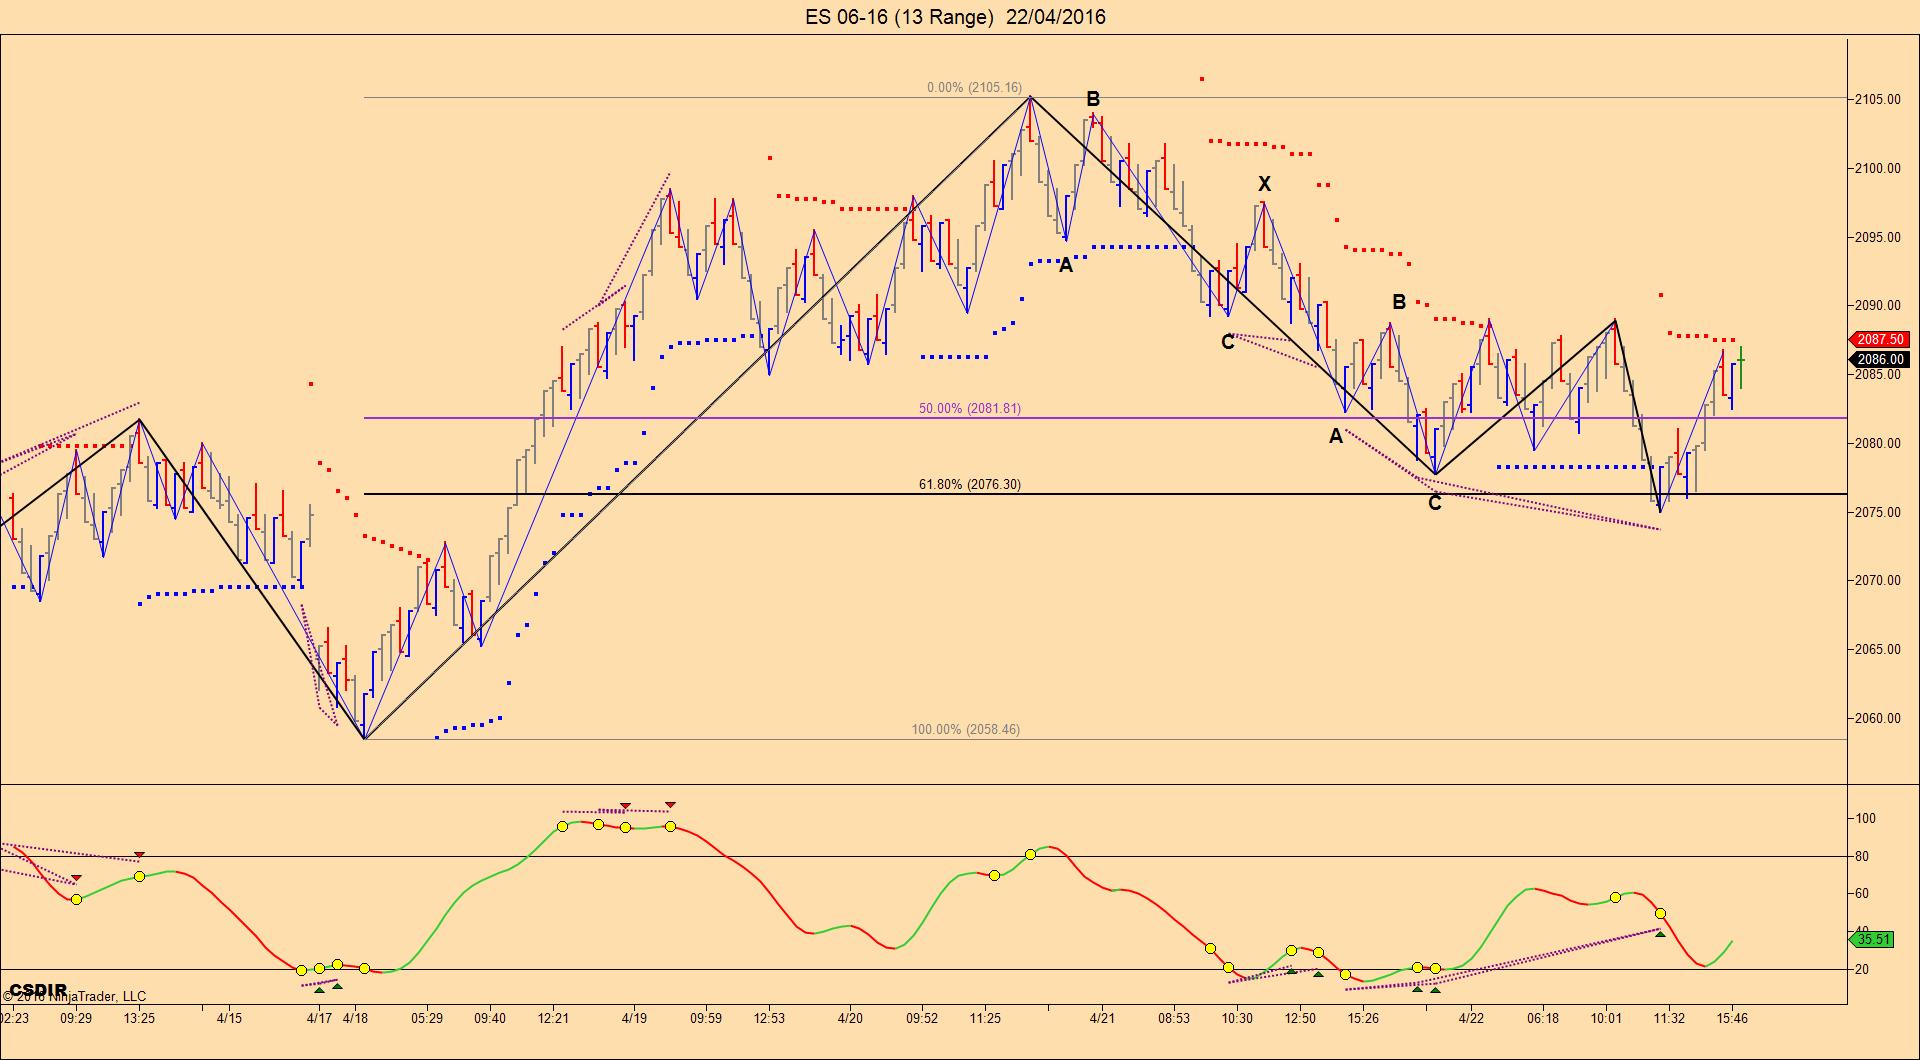This screenshot has height=1060, width=1920.
Task: Select the 0.00% (2105.16) Fibonacci label
Action: tap(974, 88)
